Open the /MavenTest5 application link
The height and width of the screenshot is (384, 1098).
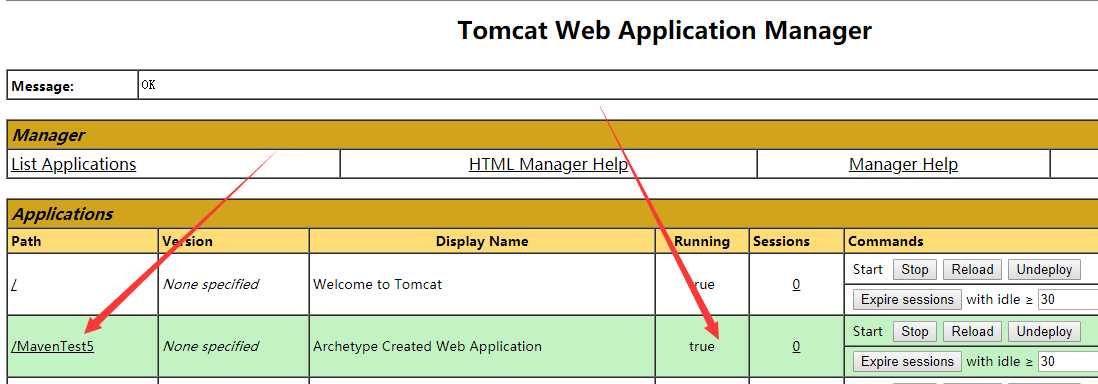[53, 346]
